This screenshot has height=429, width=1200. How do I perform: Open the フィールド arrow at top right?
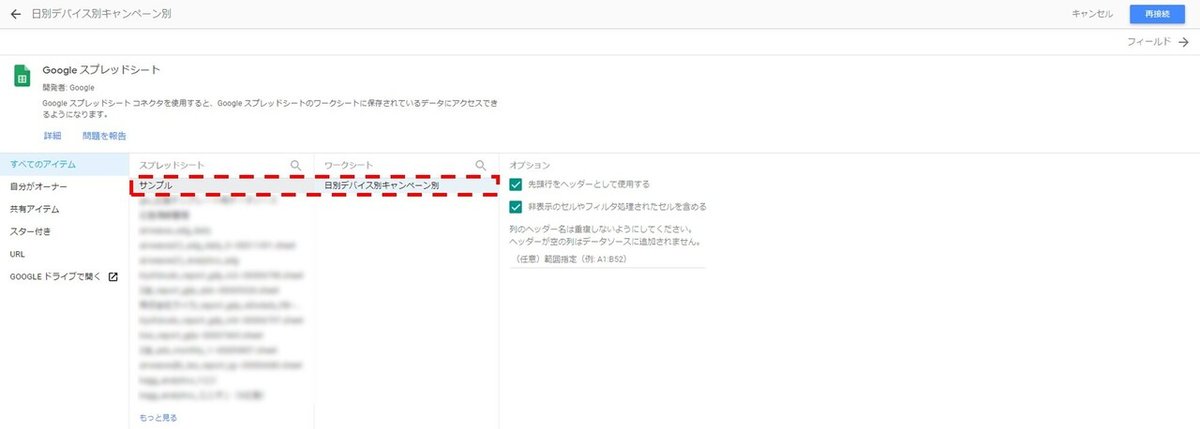tap(1184, 42)
